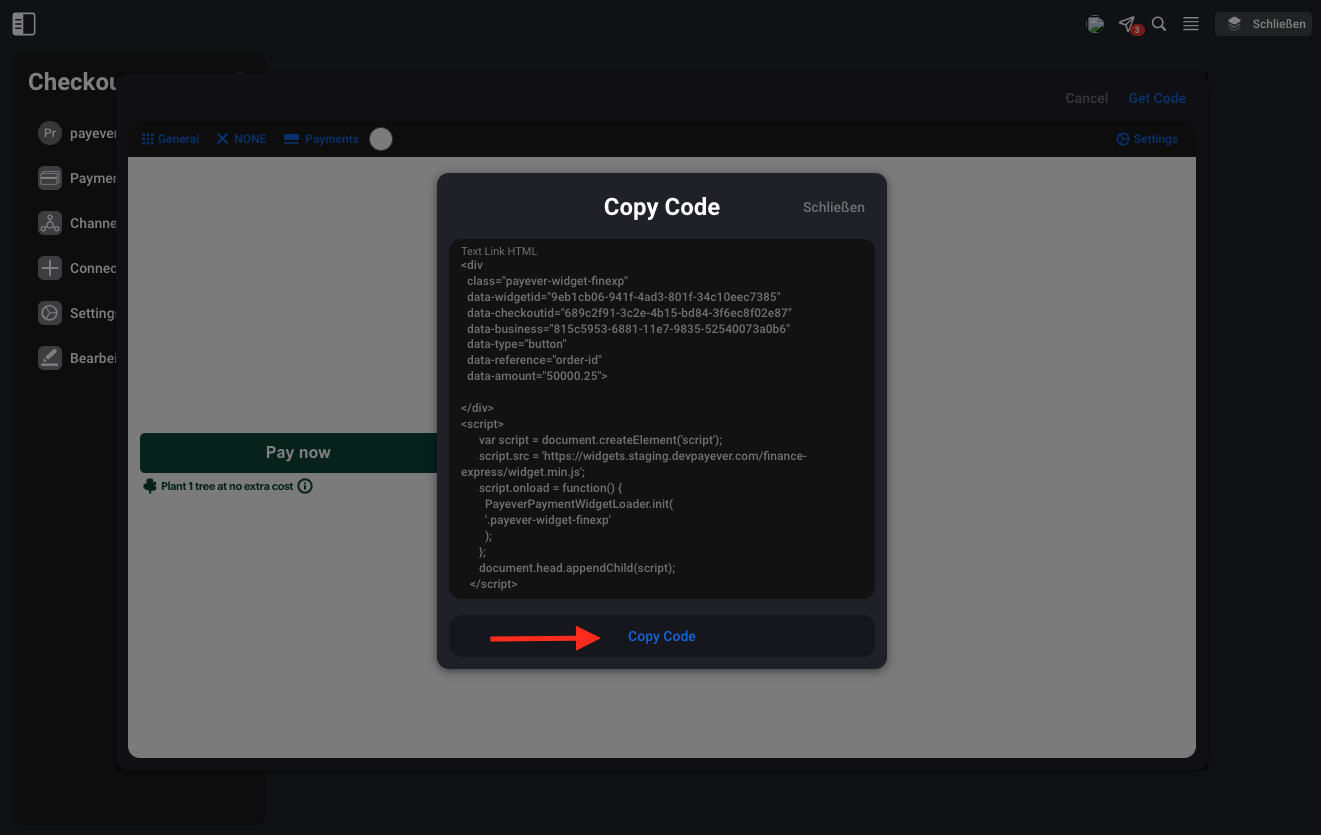The width and height of the screenshot is (1321, 835).
Task: Select the Pr payever sidebar entry
Action: pos(78,133)
